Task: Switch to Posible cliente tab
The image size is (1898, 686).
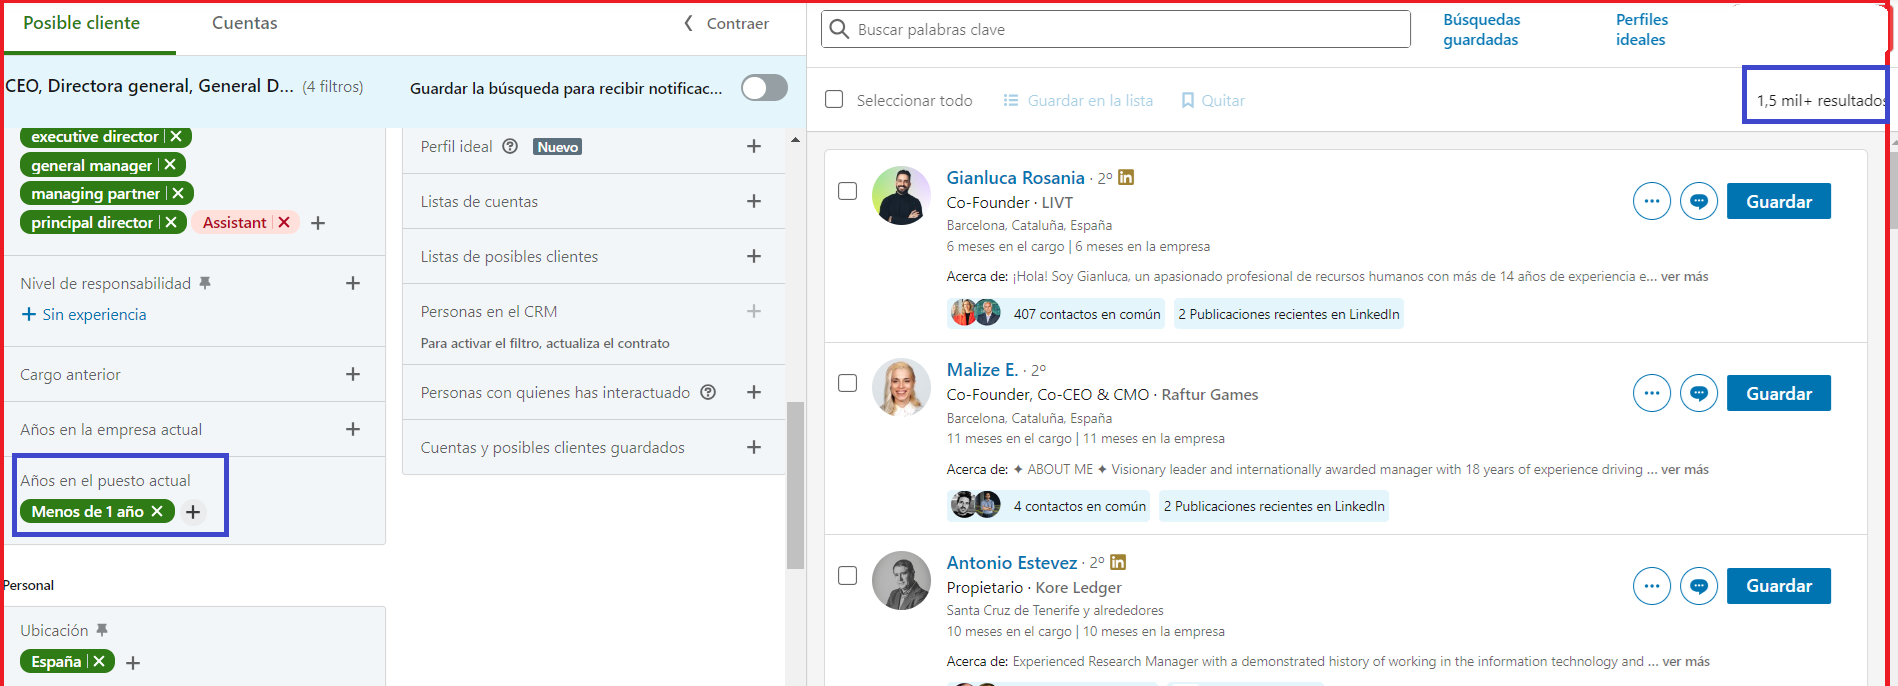Action: point(82,23)
